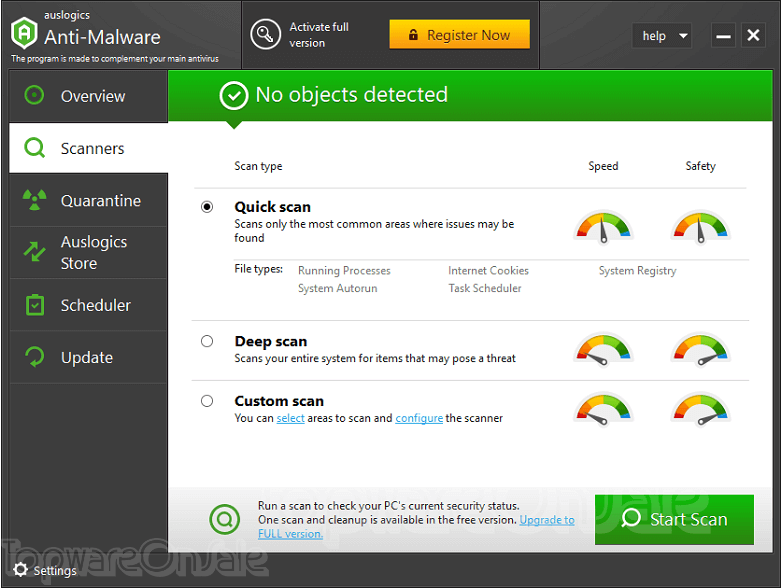Click the 'System Registry' file type text
Screen dimensions: 781x588
pyautogui.click(x=637, y=271)
